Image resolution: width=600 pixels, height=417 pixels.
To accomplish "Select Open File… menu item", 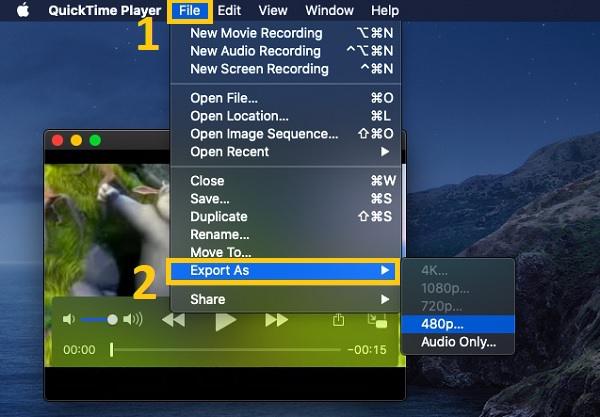I will (x=285, y=98).
